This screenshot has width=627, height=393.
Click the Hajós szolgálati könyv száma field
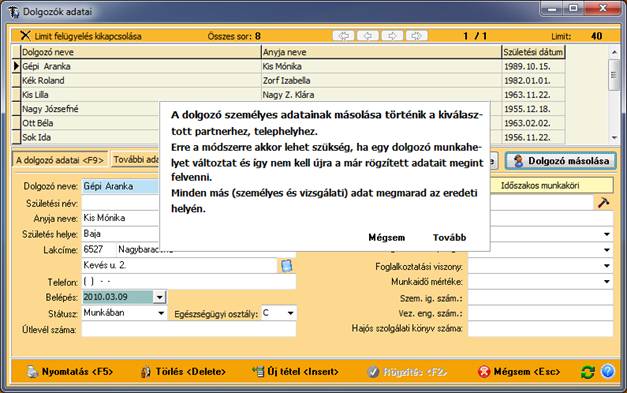(541, 329)
